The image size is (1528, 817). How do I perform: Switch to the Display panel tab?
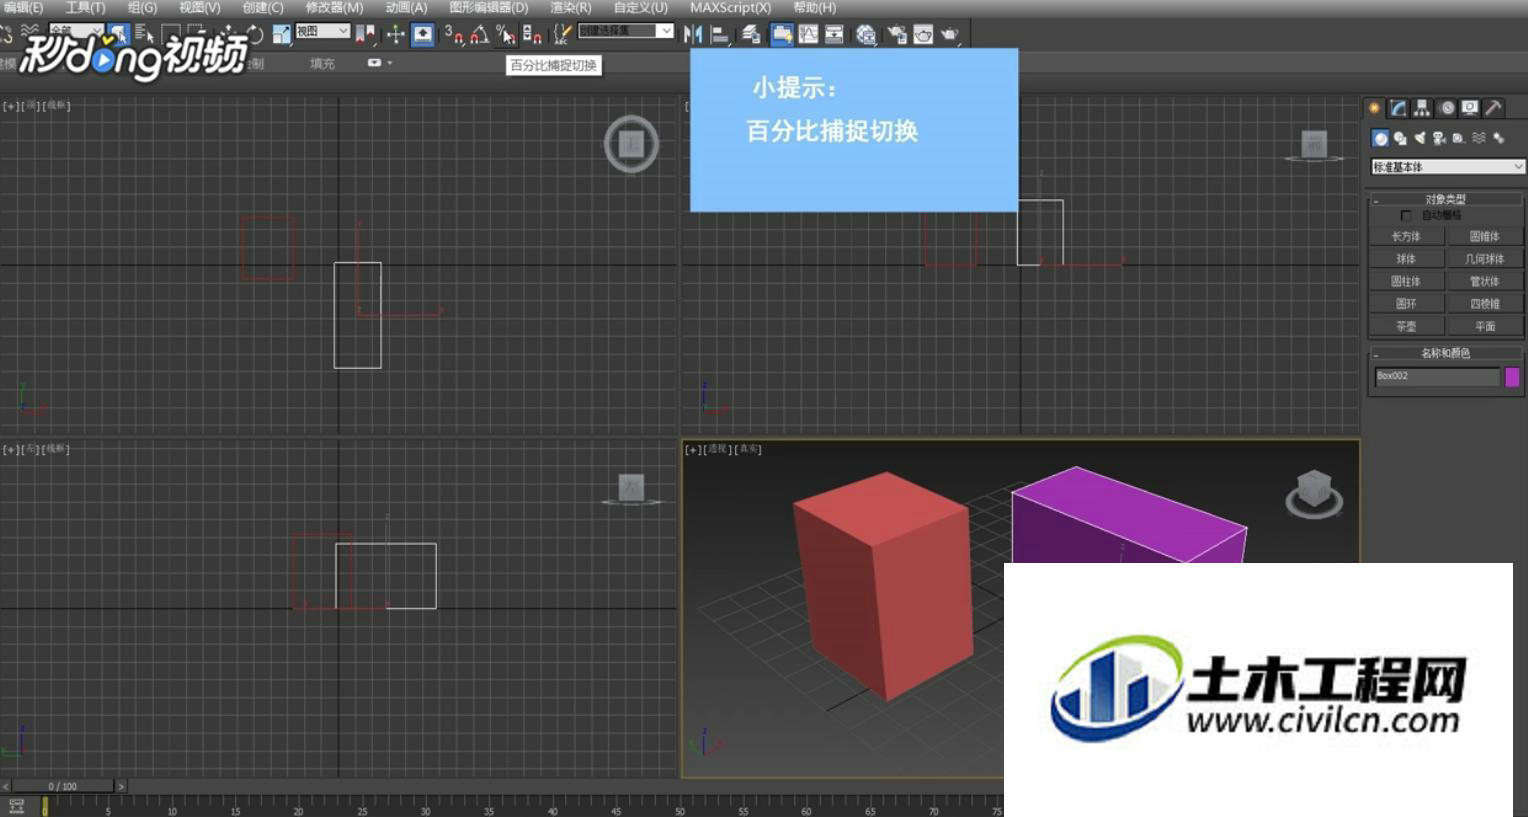tap(1469, 108)
